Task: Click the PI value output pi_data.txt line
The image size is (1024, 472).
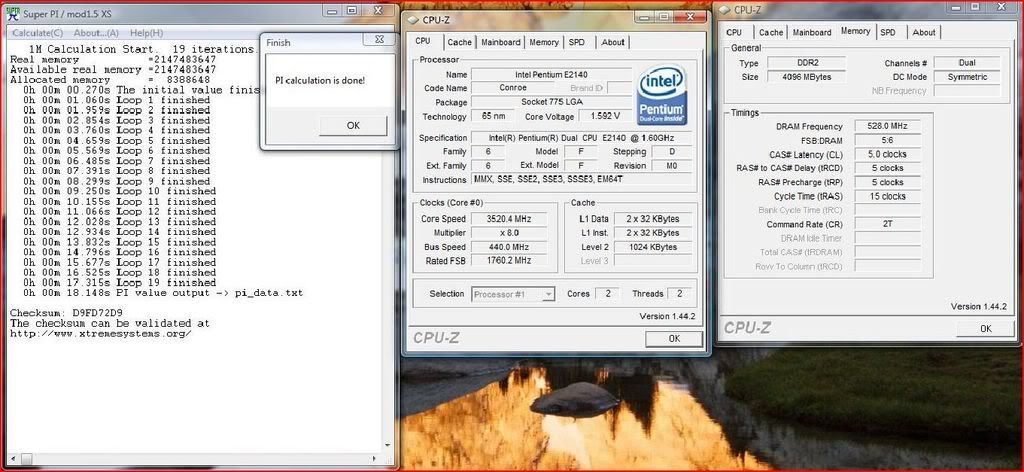Action: [x=163, y=293]
